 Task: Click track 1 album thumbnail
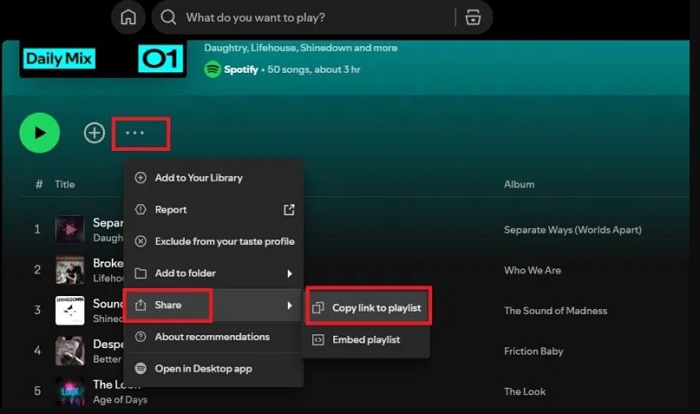70,229
